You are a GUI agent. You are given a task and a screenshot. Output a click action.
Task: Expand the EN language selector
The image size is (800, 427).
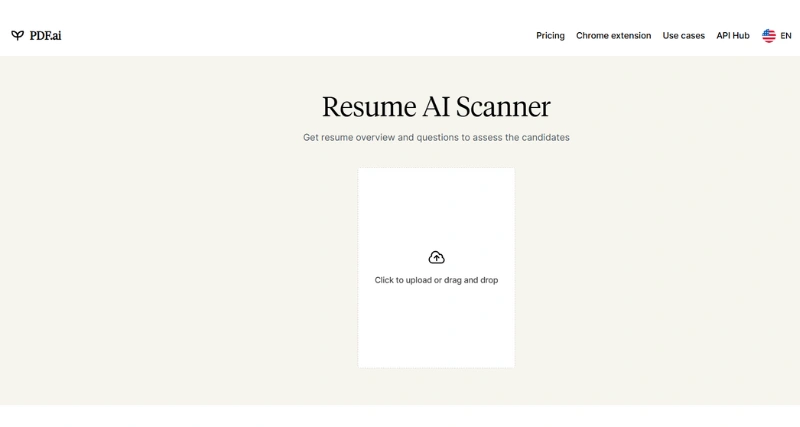[786, 35]
